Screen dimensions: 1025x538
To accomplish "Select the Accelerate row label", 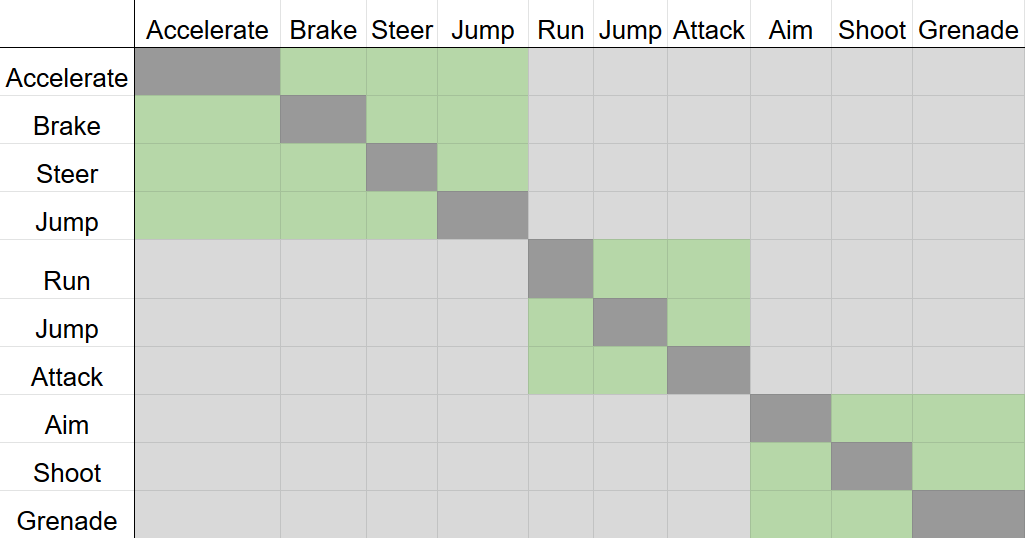I will 67,78.
